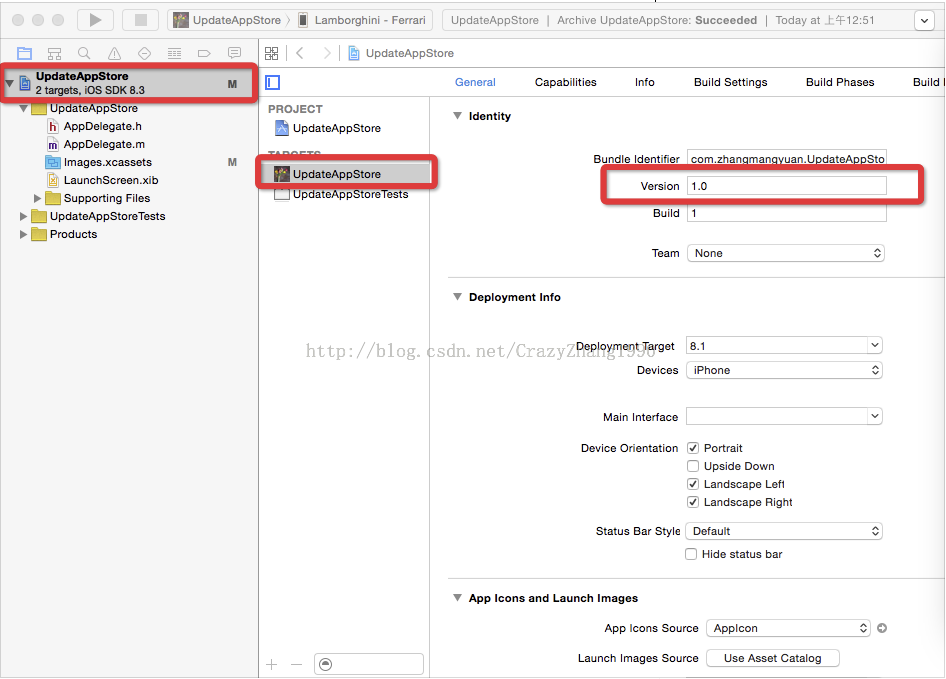Open the Symbol navigator icon
The width and height of the screenshot is (946, 679).
pyautogui.click(x=54, y=54)
